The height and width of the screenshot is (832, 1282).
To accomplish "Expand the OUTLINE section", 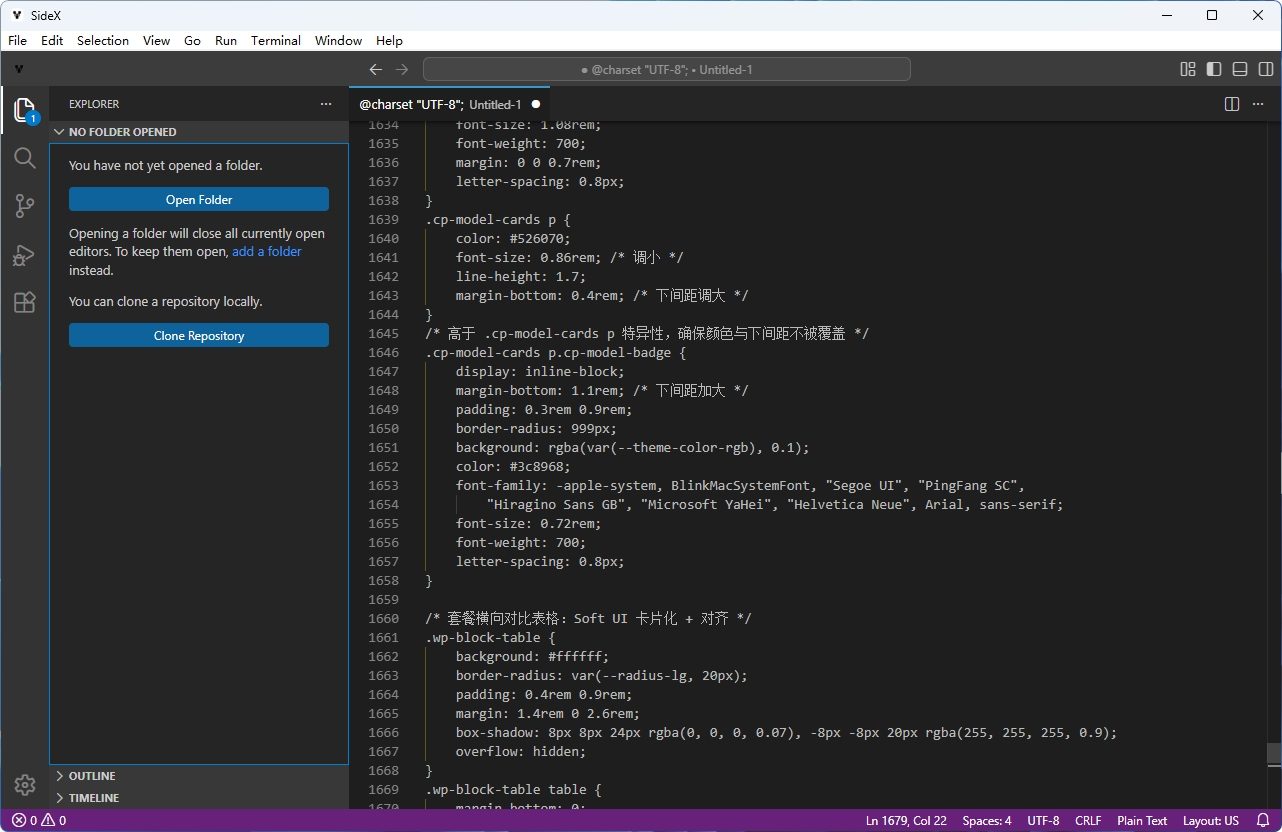I will tap(199, 776).
